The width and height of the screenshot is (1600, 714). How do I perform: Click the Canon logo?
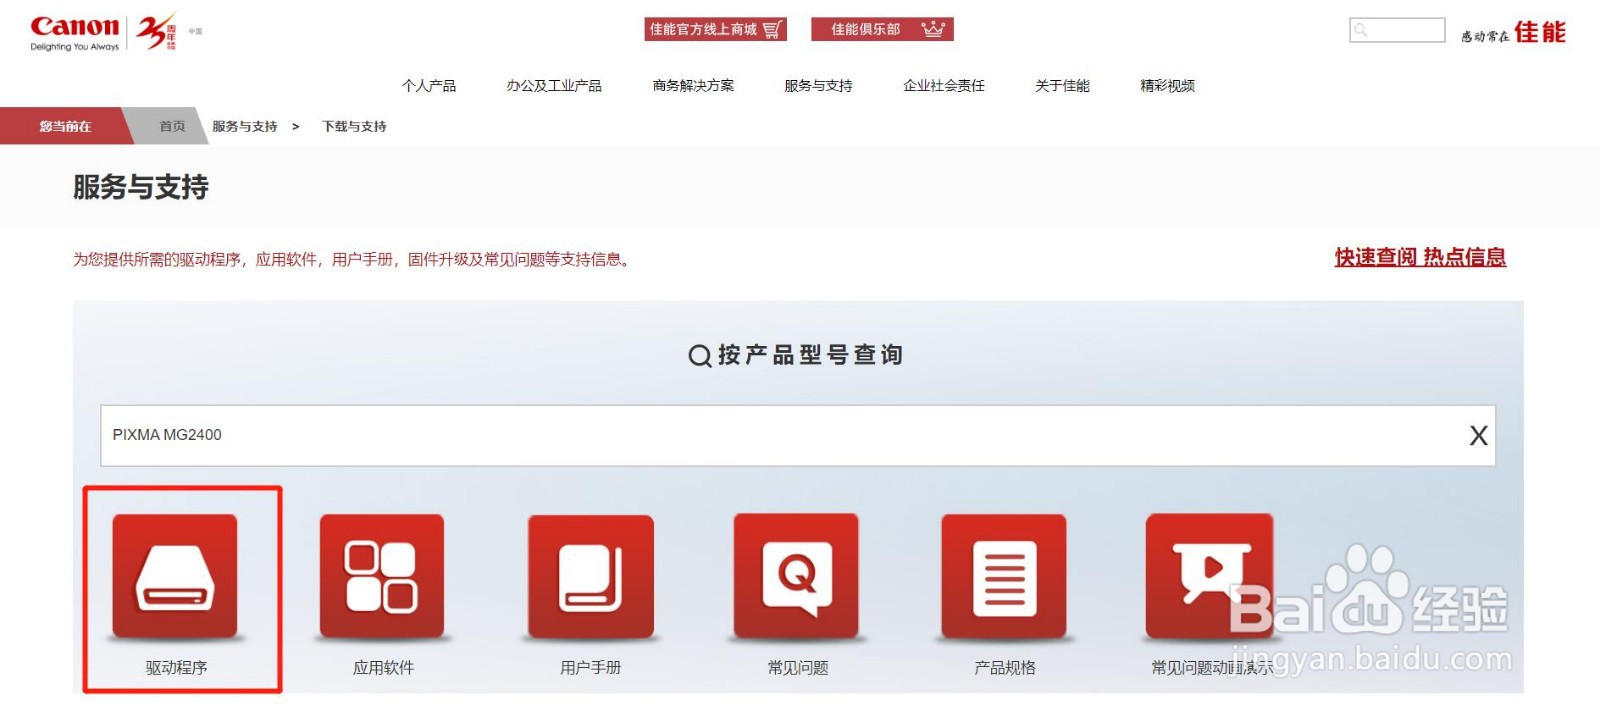[75, 32]
